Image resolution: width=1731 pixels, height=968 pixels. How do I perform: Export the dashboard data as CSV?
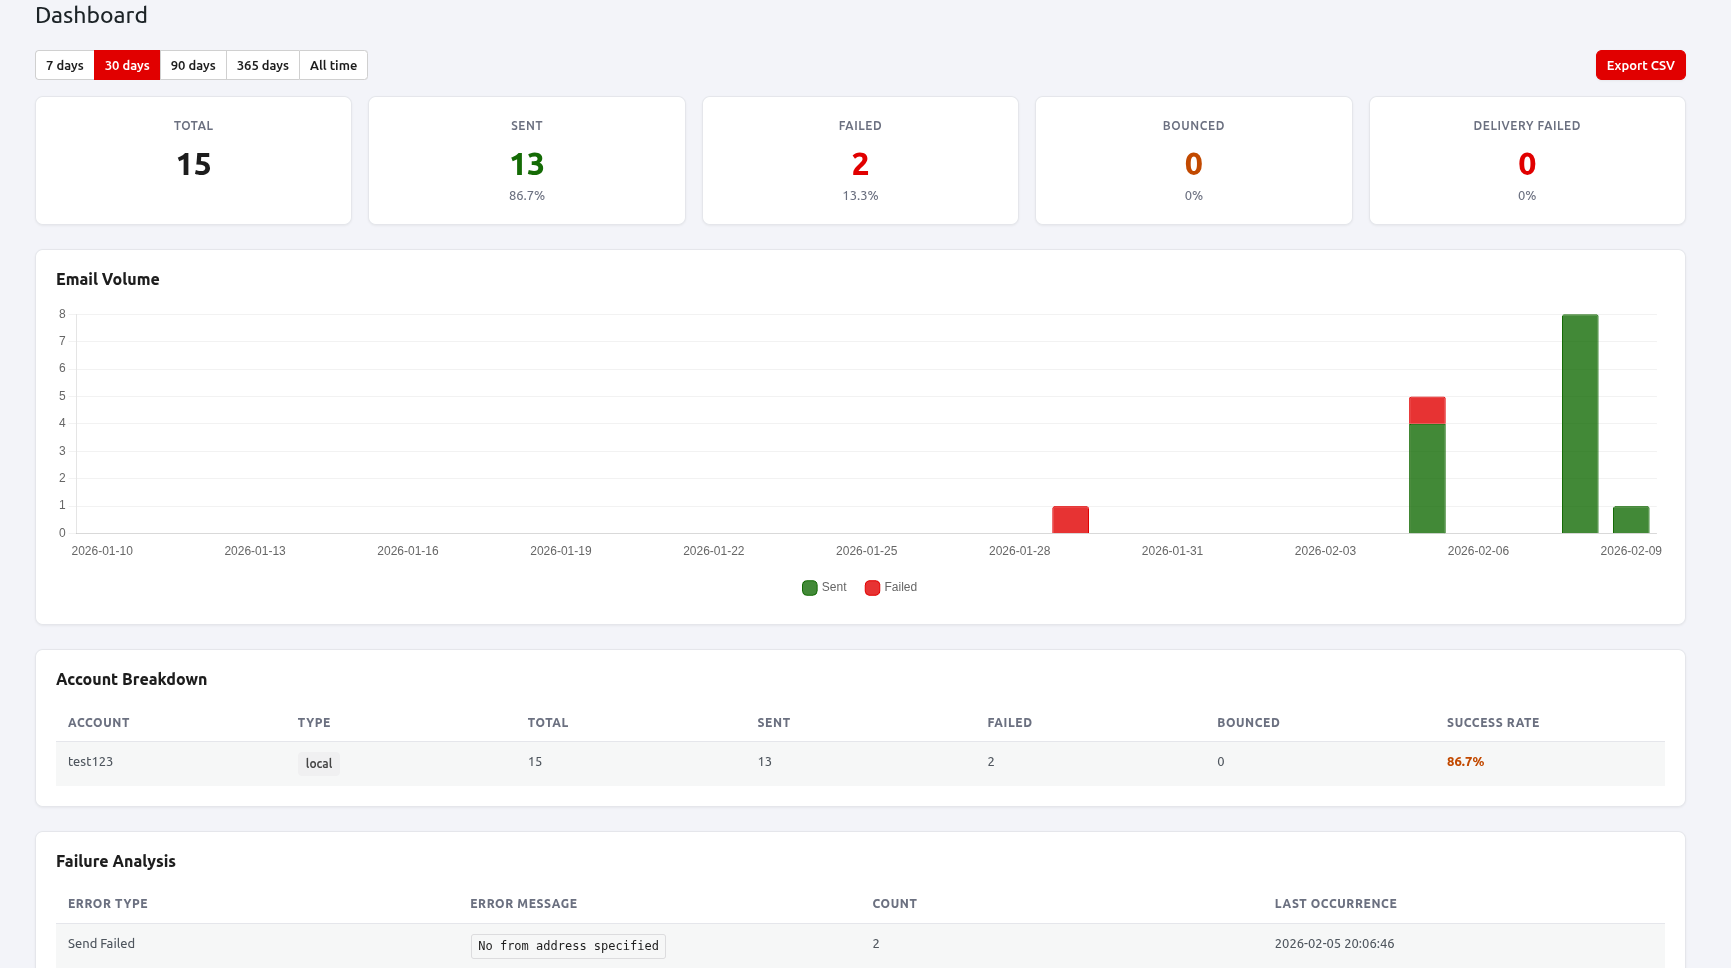pyautogui.click(x=1640, y=64)
